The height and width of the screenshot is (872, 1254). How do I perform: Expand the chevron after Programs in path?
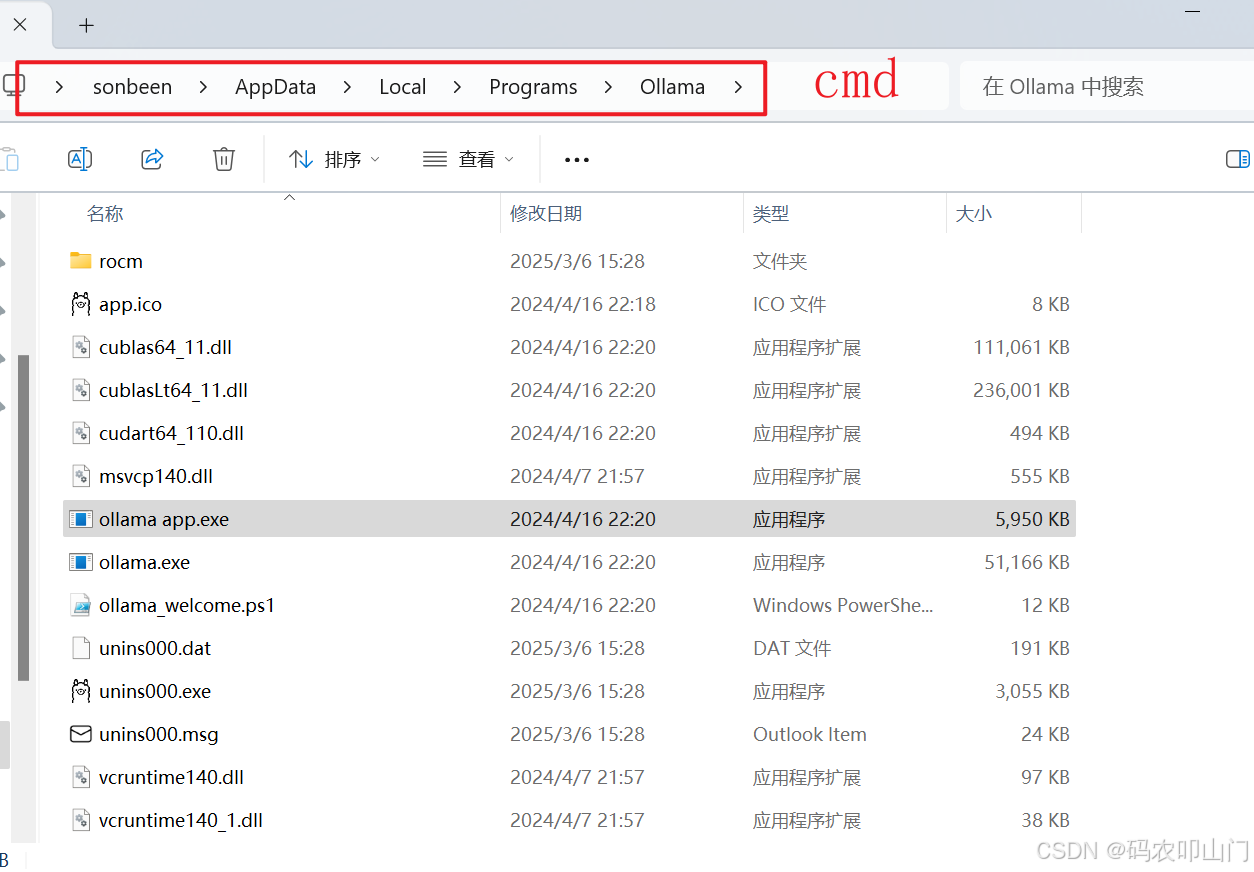pyautogui.click(x=608, y=87)
